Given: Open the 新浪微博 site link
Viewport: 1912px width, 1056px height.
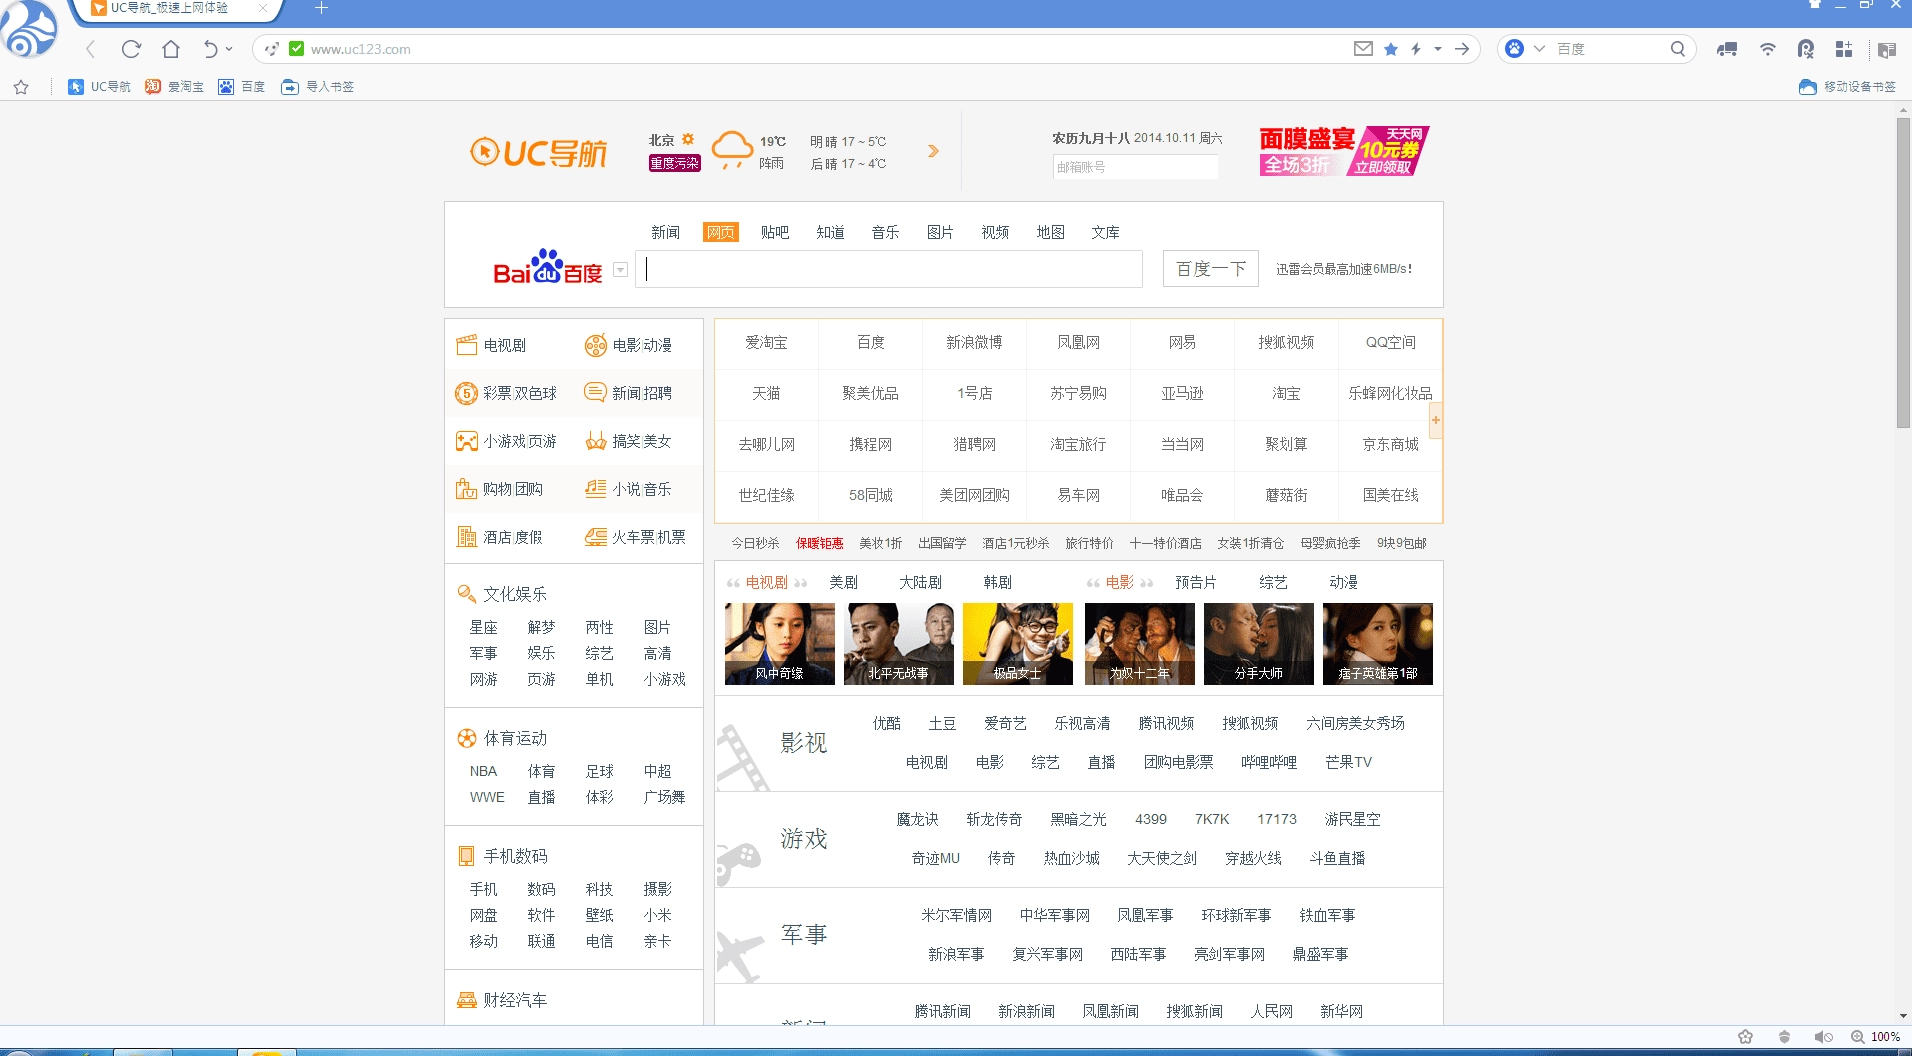Looking at the screenshot, I should [974, 342].
